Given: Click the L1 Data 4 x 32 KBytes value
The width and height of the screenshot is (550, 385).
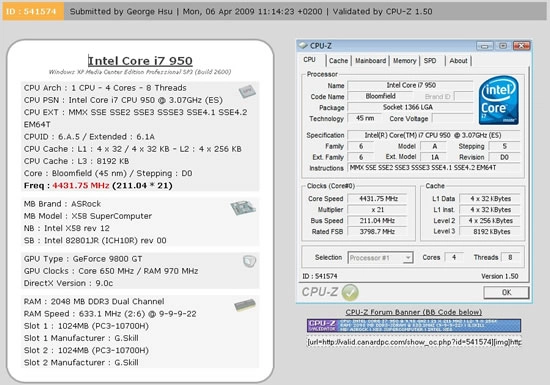Looking at the screenshot, I should pos(490,199).
